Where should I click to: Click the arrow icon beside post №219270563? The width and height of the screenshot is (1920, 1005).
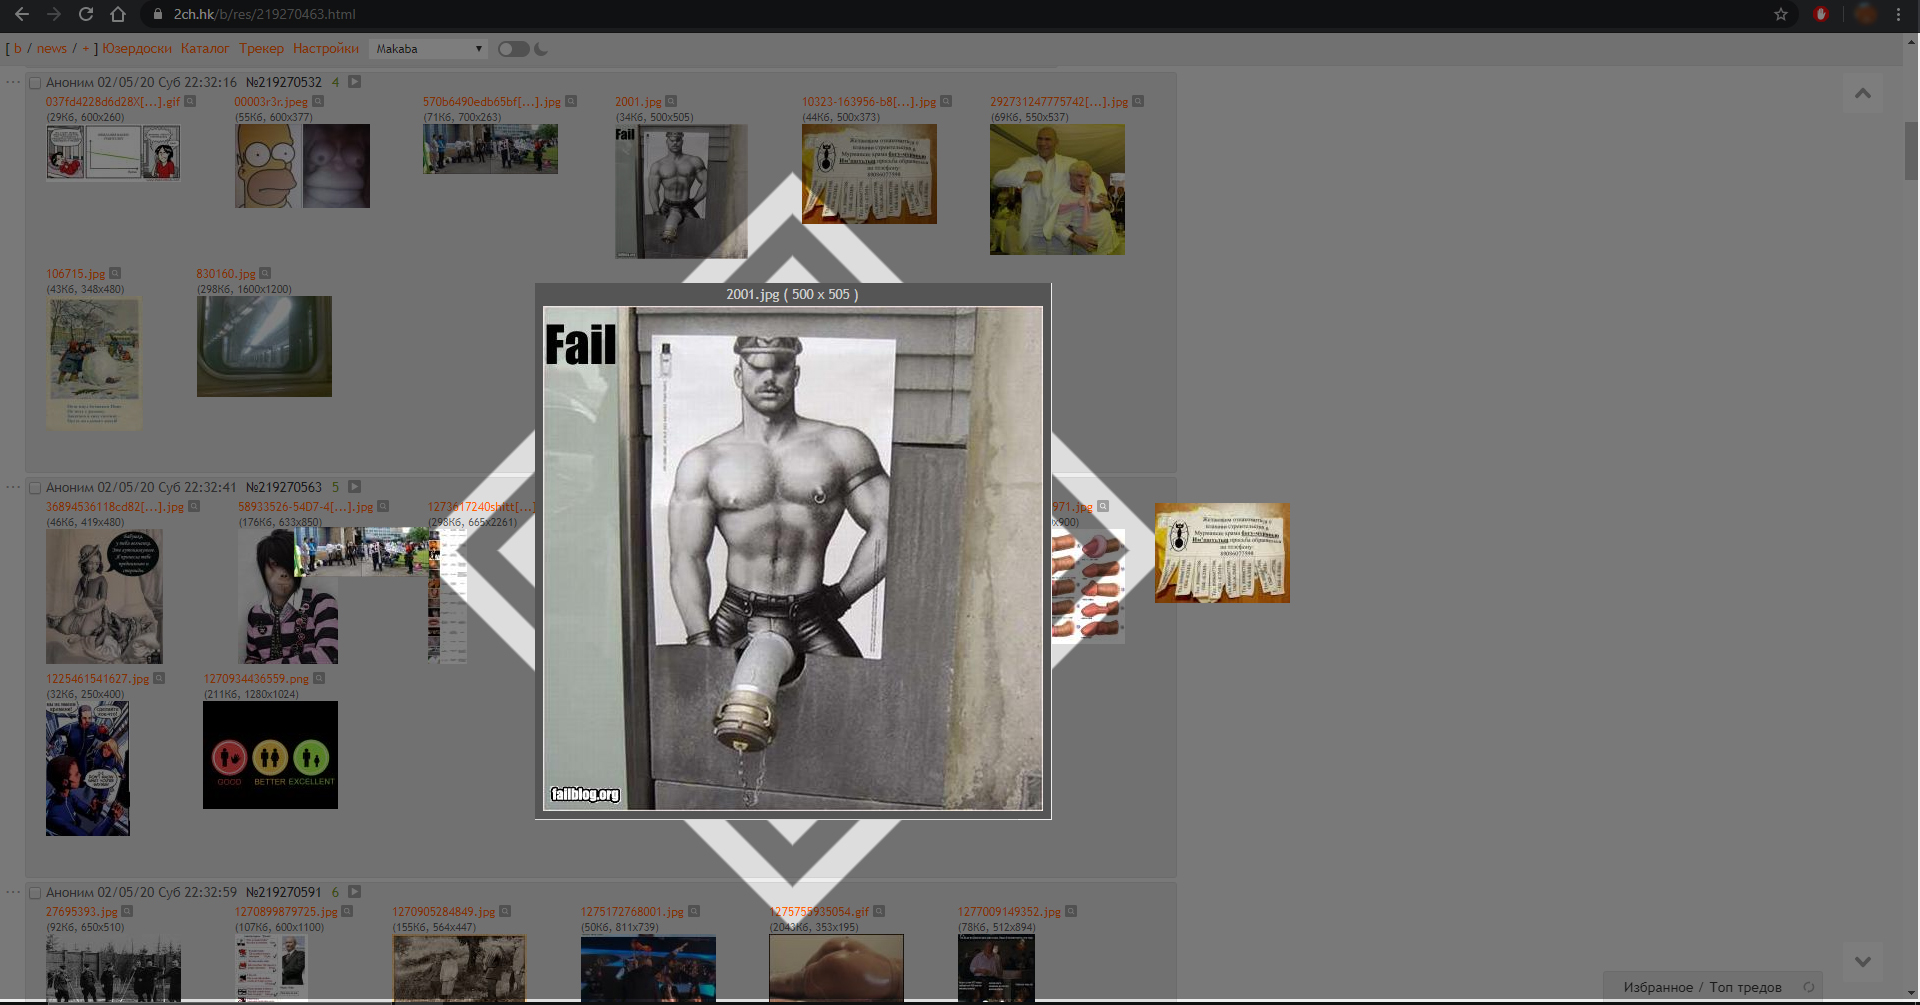(x=354, y=487)
